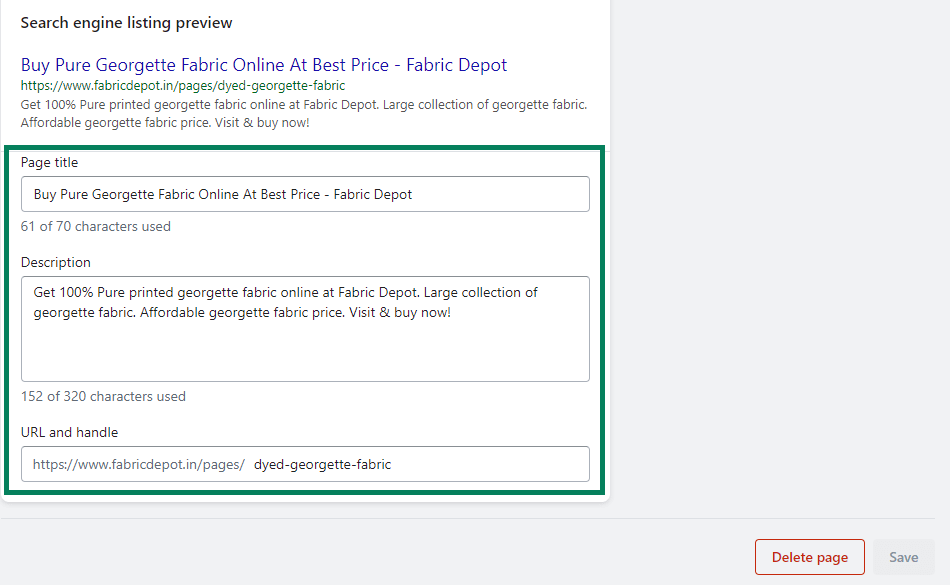Click the Search engine listing preview heading
This screenshot has width=950, height=585.
pos(127,23)
